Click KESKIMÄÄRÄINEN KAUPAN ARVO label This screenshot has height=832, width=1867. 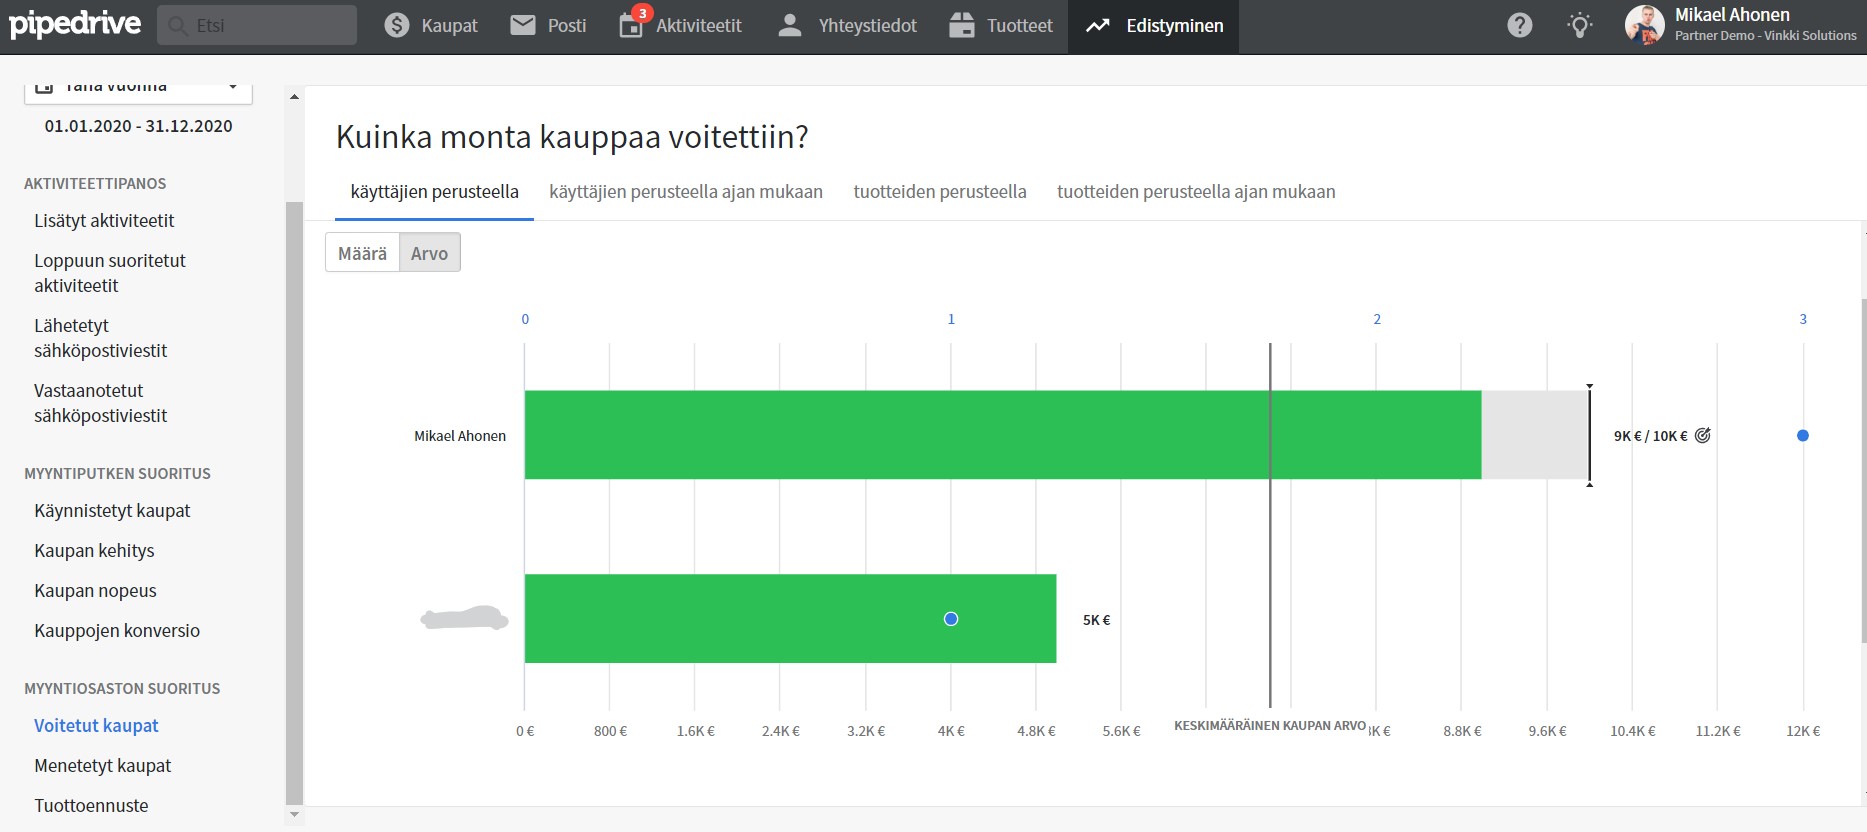pos(1270,726)
